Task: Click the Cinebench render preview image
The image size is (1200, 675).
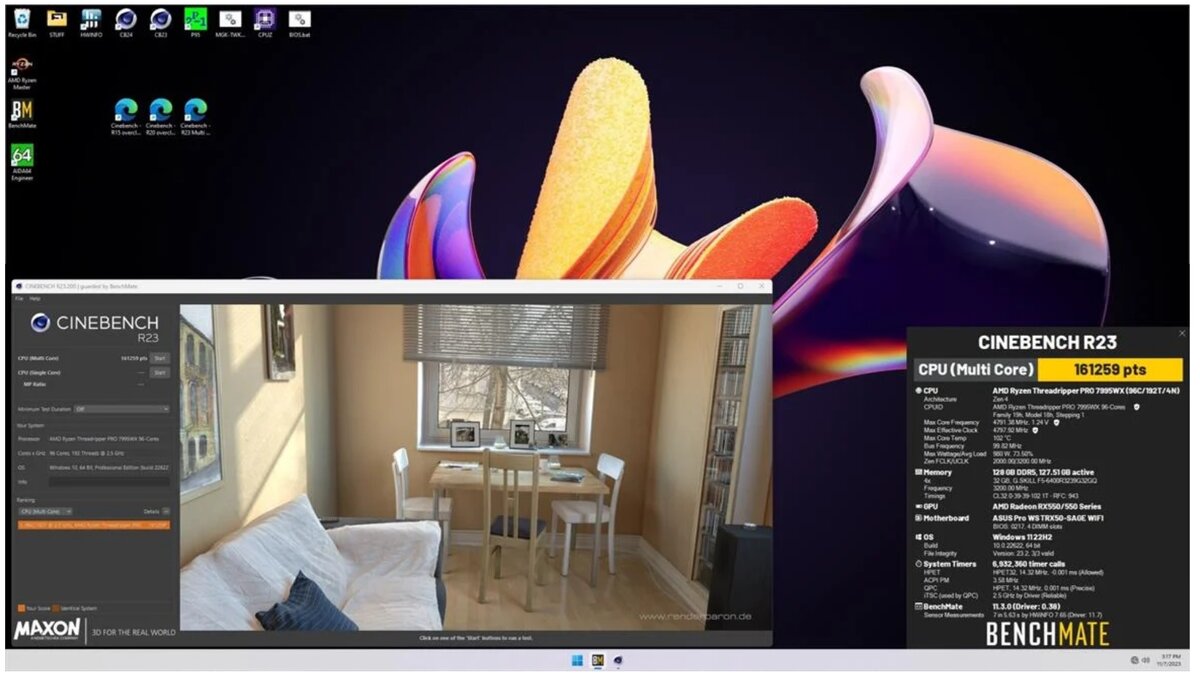Action: (475, 467)
